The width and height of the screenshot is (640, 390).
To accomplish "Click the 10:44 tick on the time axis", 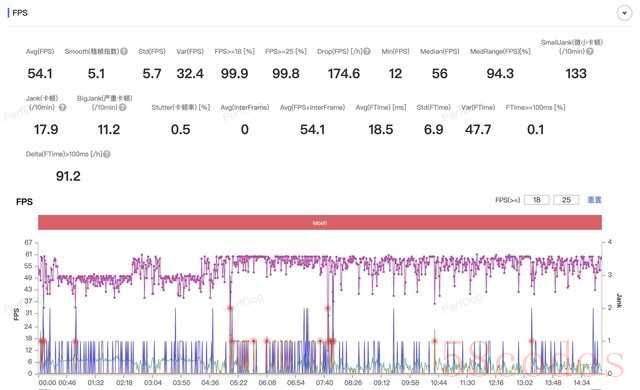I will pyautogui.click(x=439, y=383).
